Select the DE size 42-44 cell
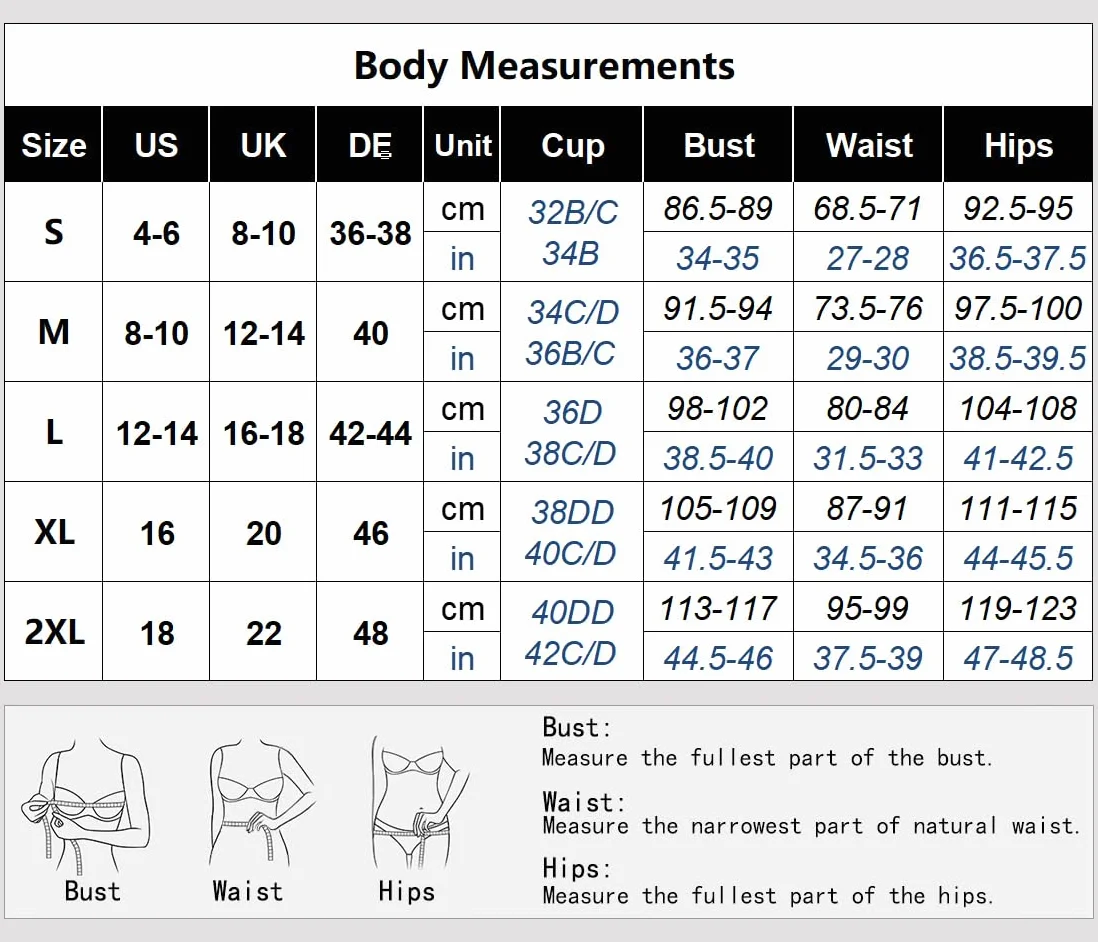This screenshot has height=942, width=1098. point(370,433)
